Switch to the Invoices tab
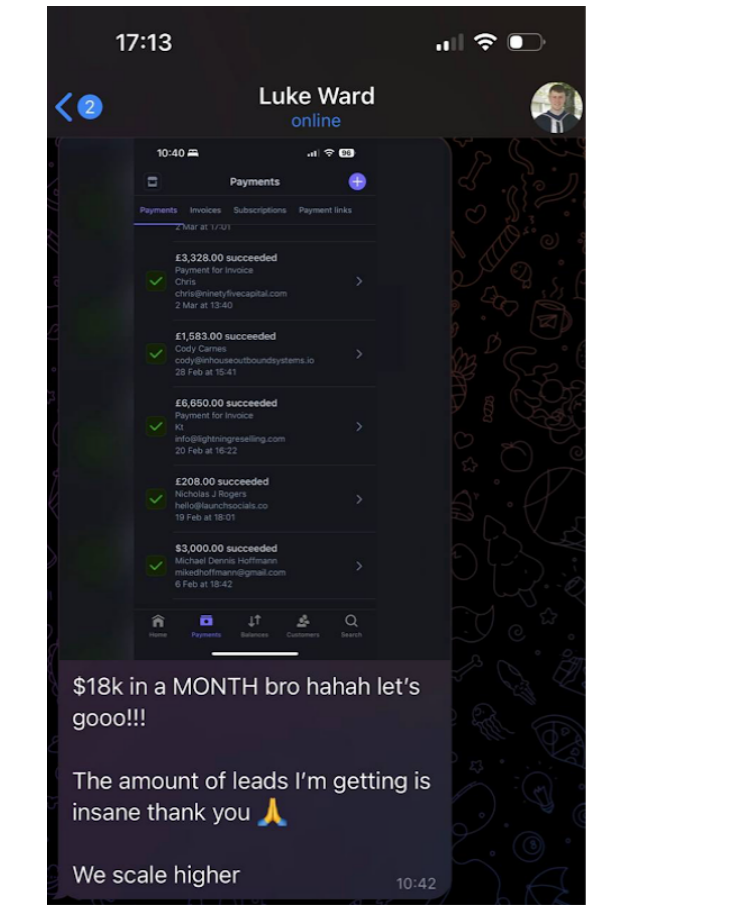Viewport: 734px width, 920px height. [205, 210]
